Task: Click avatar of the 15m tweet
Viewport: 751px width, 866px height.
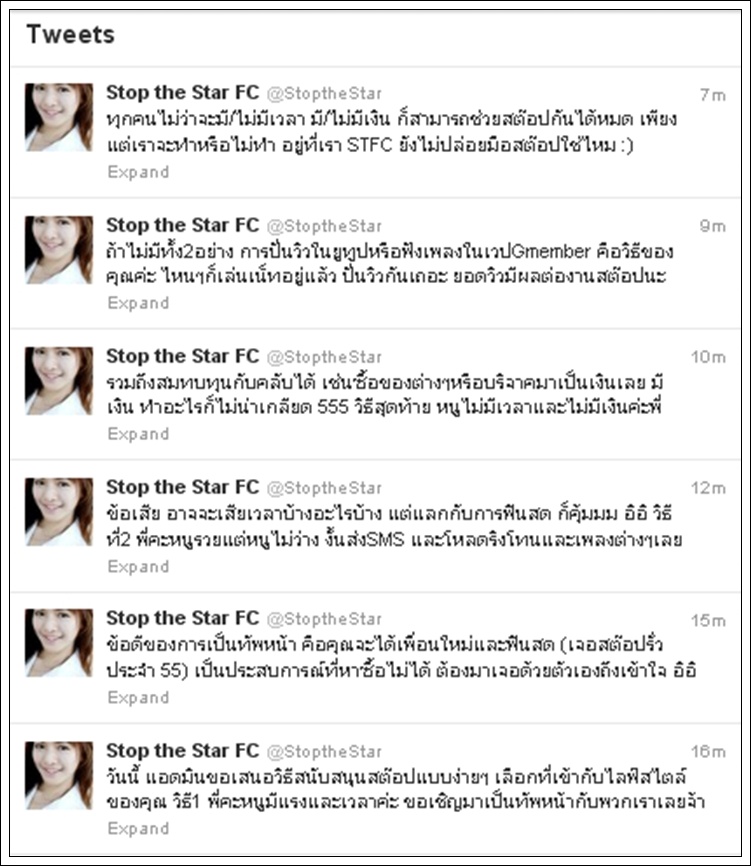Action: [59, 642]
